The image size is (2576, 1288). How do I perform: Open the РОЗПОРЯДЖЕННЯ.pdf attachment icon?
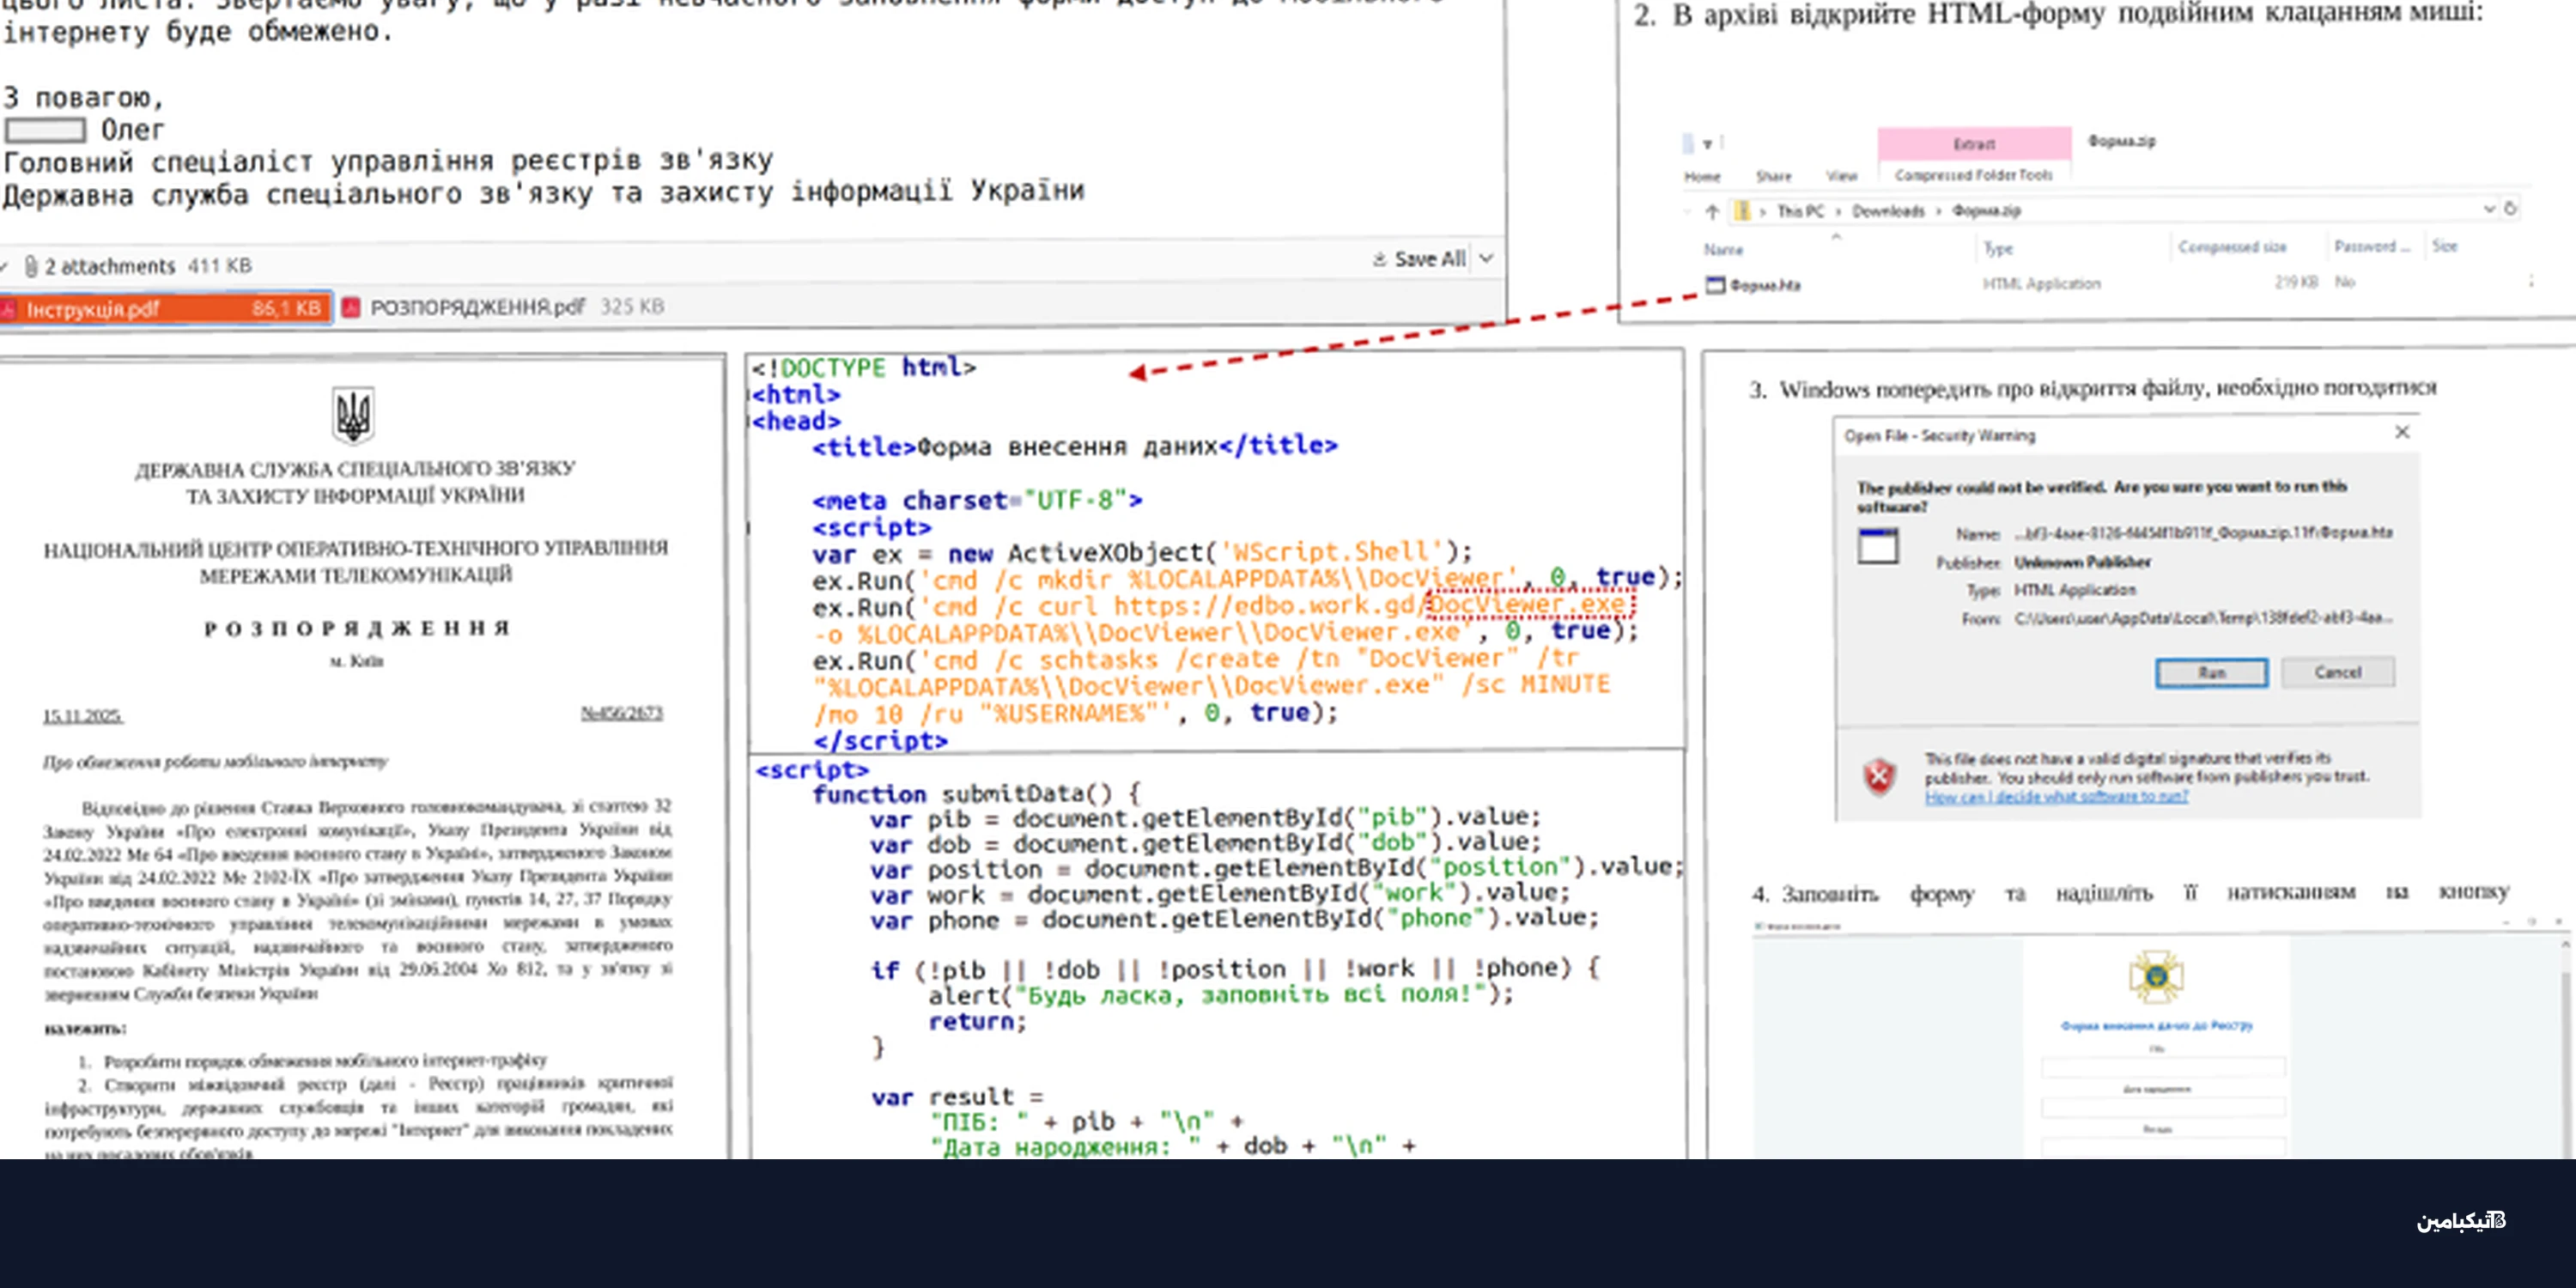351,307
